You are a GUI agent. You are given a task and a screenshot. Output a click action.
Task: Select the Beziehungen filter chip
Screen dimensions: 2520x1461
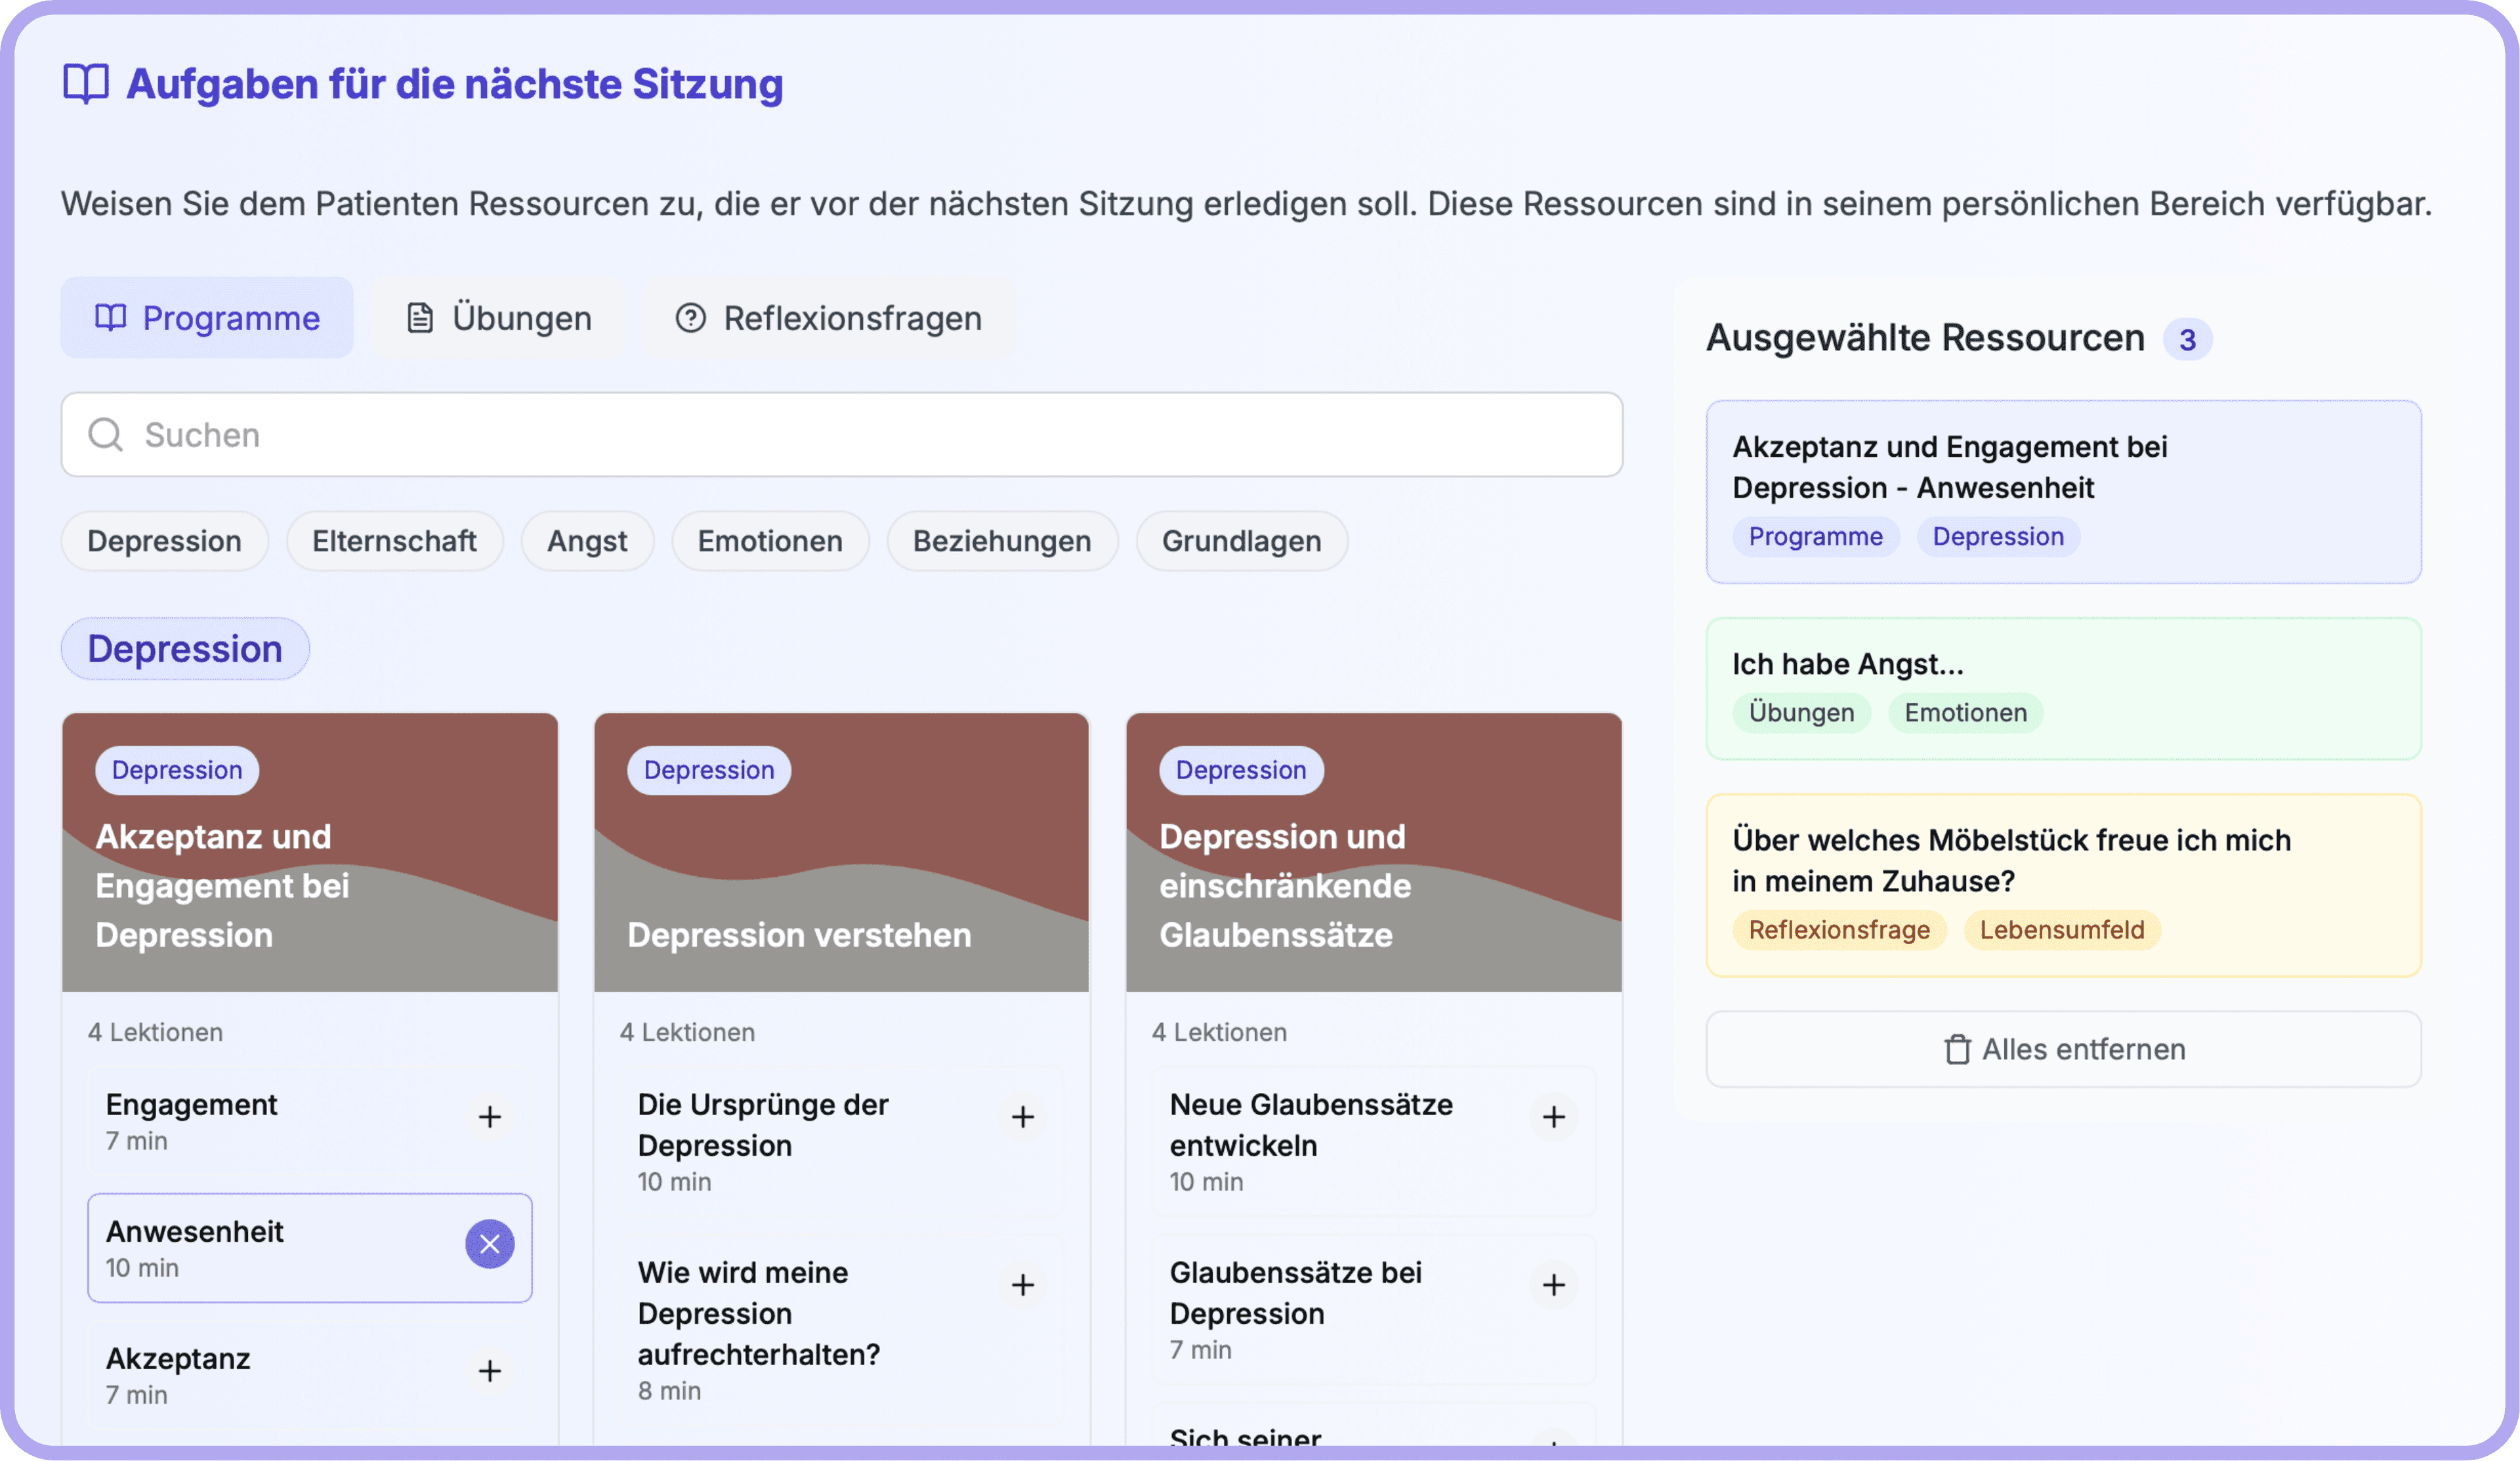(x=1002, y=541)
